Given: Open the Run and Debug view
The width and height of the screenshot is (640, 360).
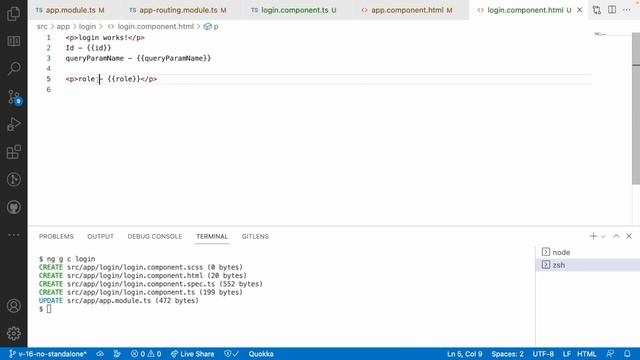Looking at the screenshot, I should (13, 124).
